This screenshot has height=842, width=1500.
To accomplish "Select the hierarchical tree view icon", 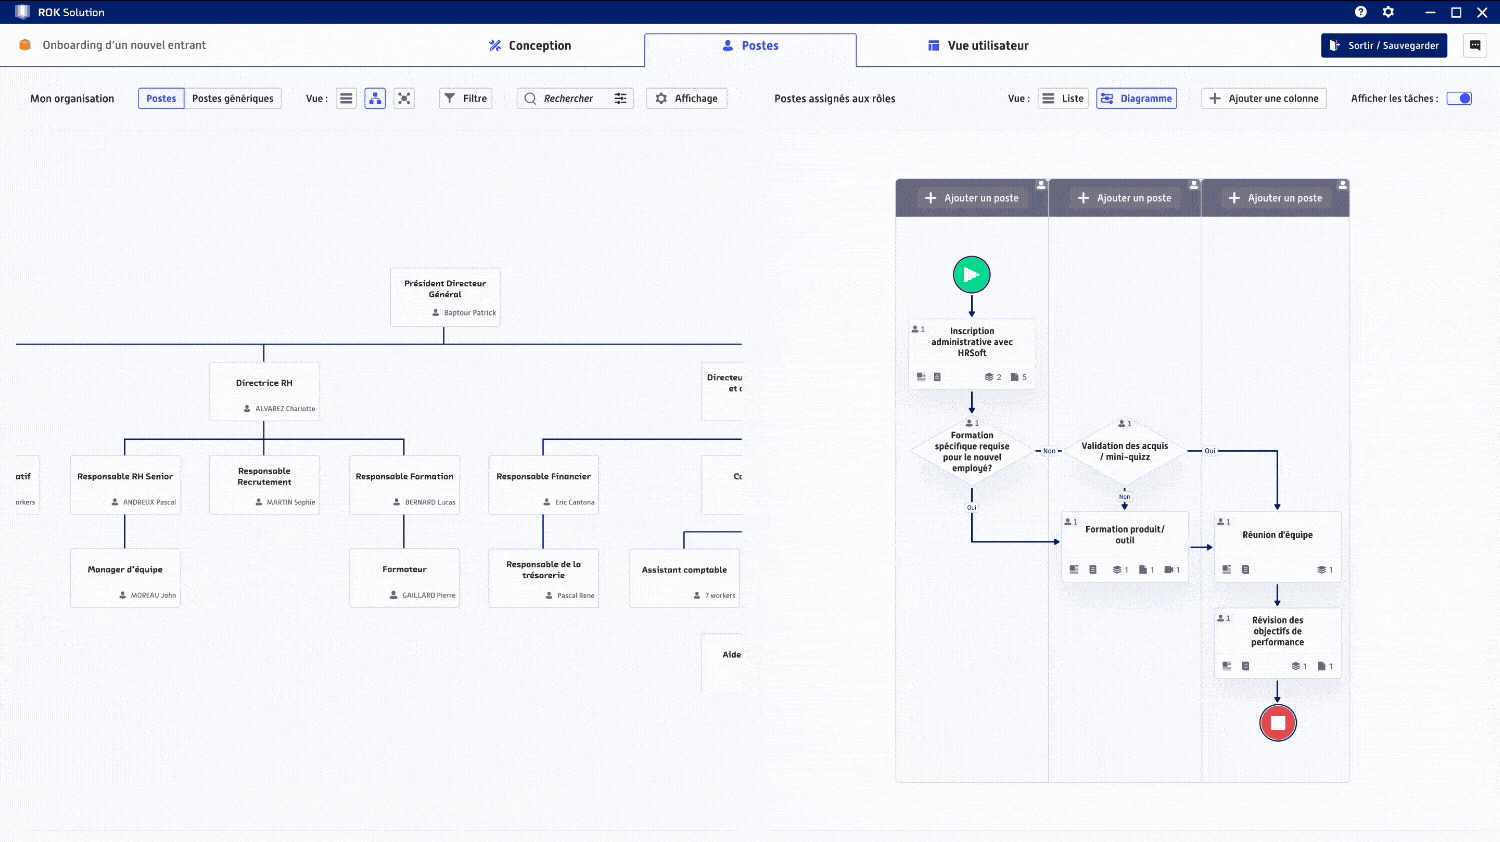I will (x=375, y=98).
